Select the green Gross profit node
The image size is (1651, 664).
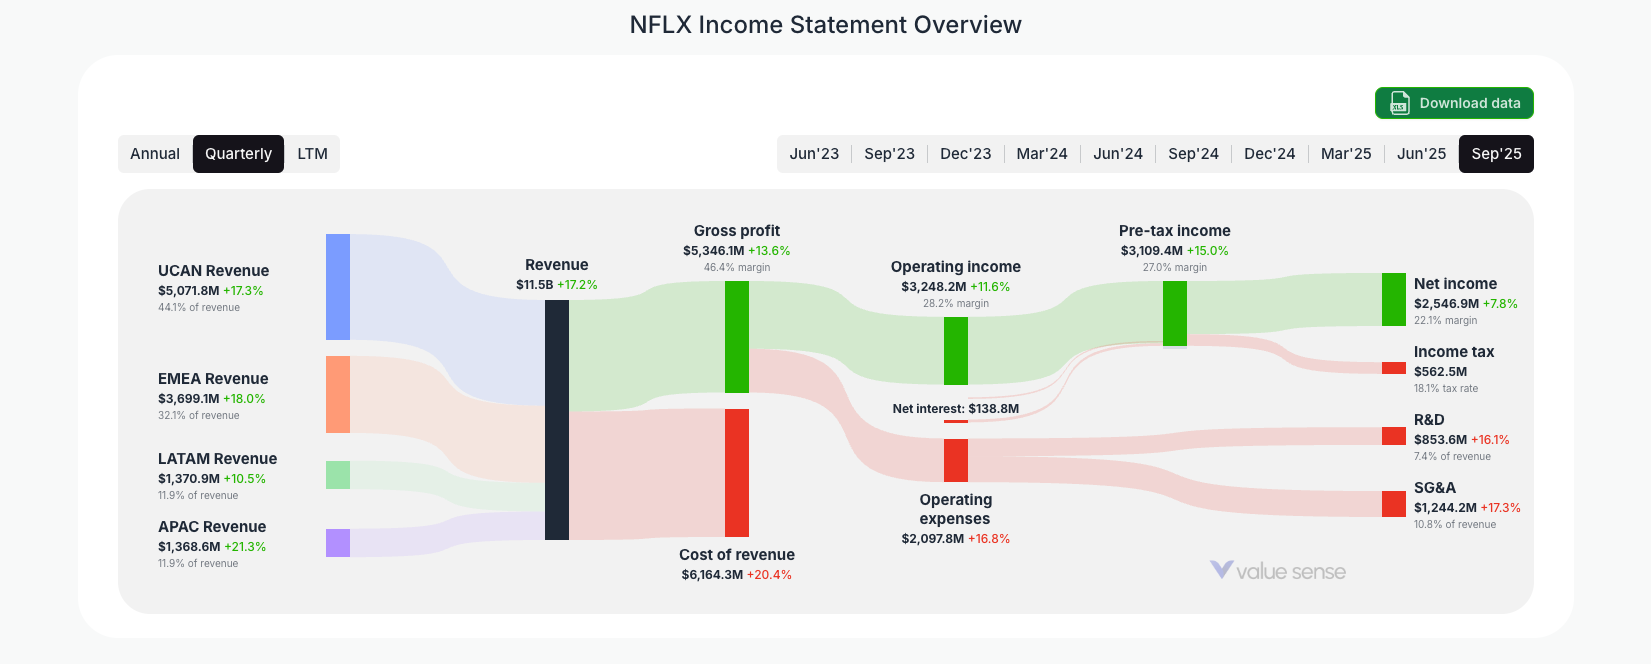[x=737, y=335]
